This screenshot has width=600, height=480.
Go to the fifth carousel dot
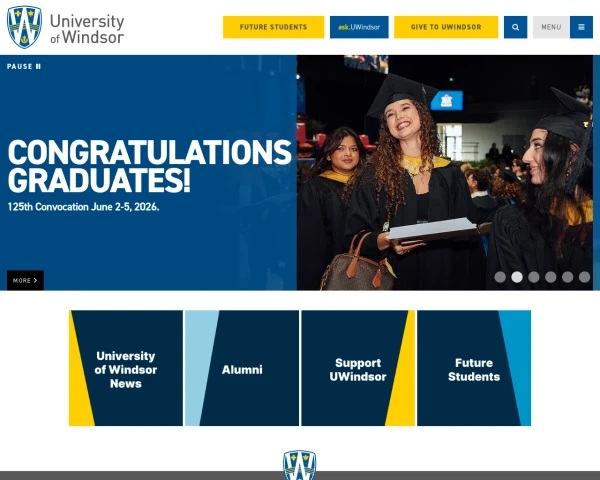[567, 277]
